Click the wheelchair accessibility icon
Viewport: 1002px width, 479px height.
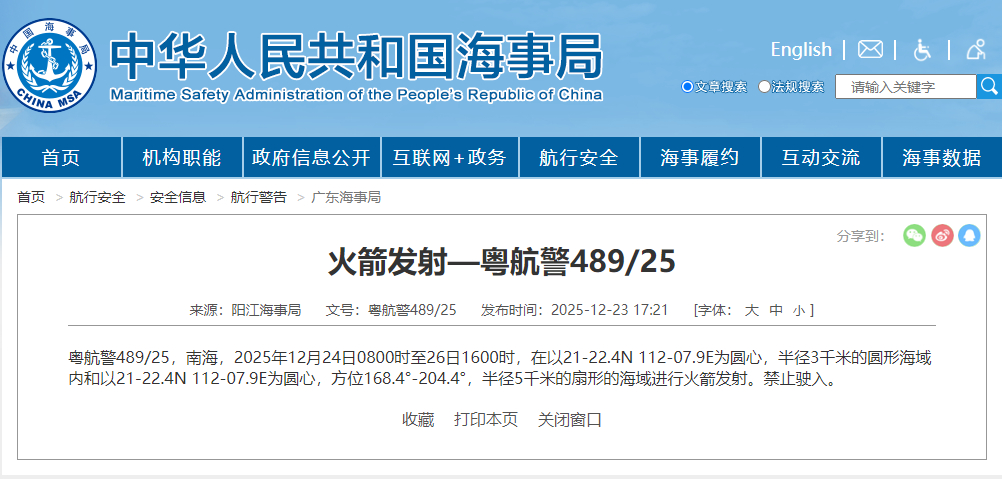pos(922,49)
